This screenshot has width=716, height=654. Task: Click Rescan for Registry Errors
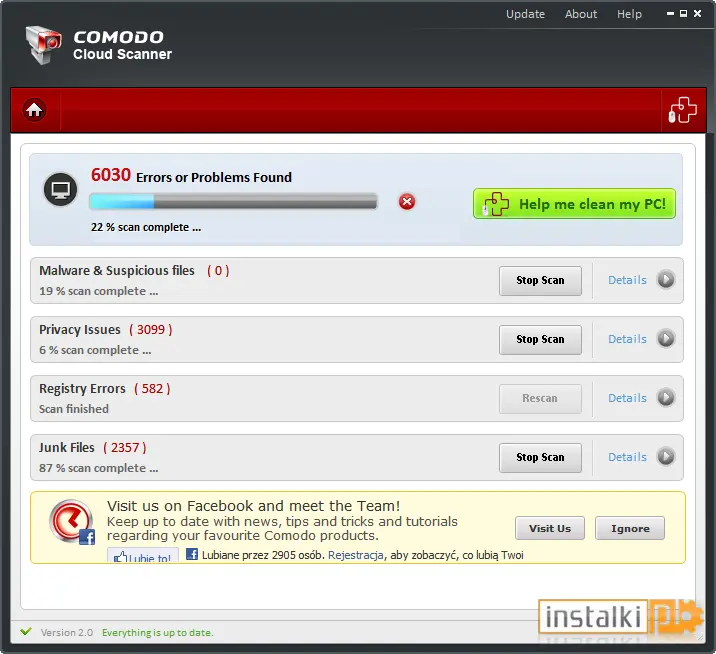coord(540,398)
